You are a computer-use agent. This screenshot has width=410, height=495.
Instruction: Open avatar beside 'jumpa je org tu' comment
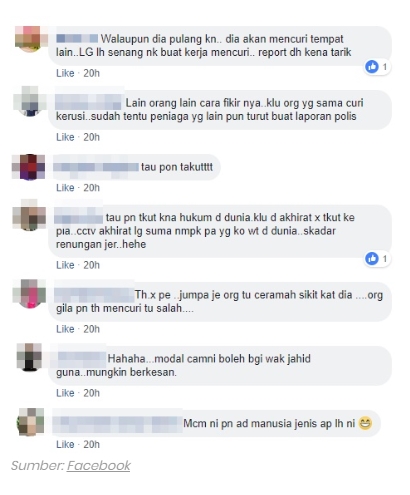(x=29, y=293)
